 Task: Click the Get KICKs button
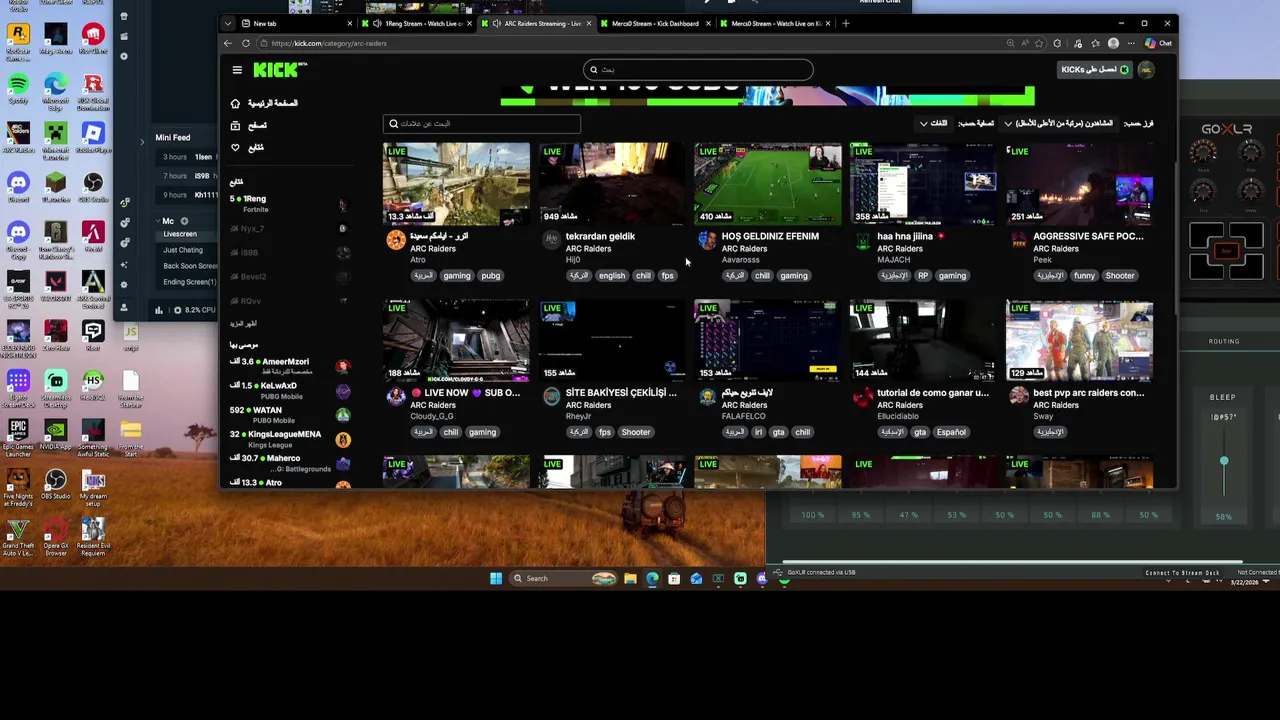coord(1095,70)
